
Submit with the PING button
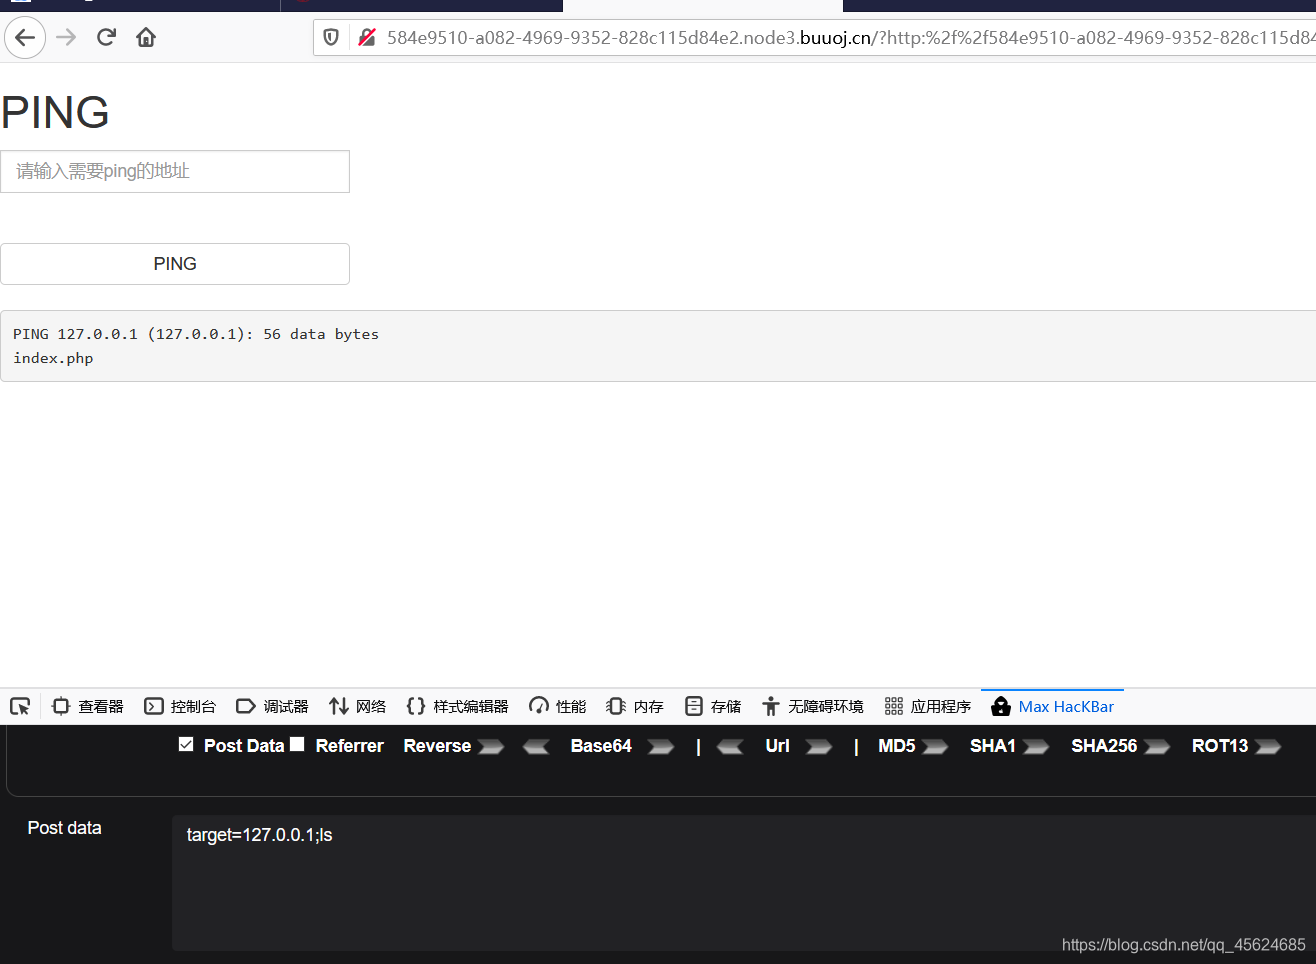pos(175,264)
